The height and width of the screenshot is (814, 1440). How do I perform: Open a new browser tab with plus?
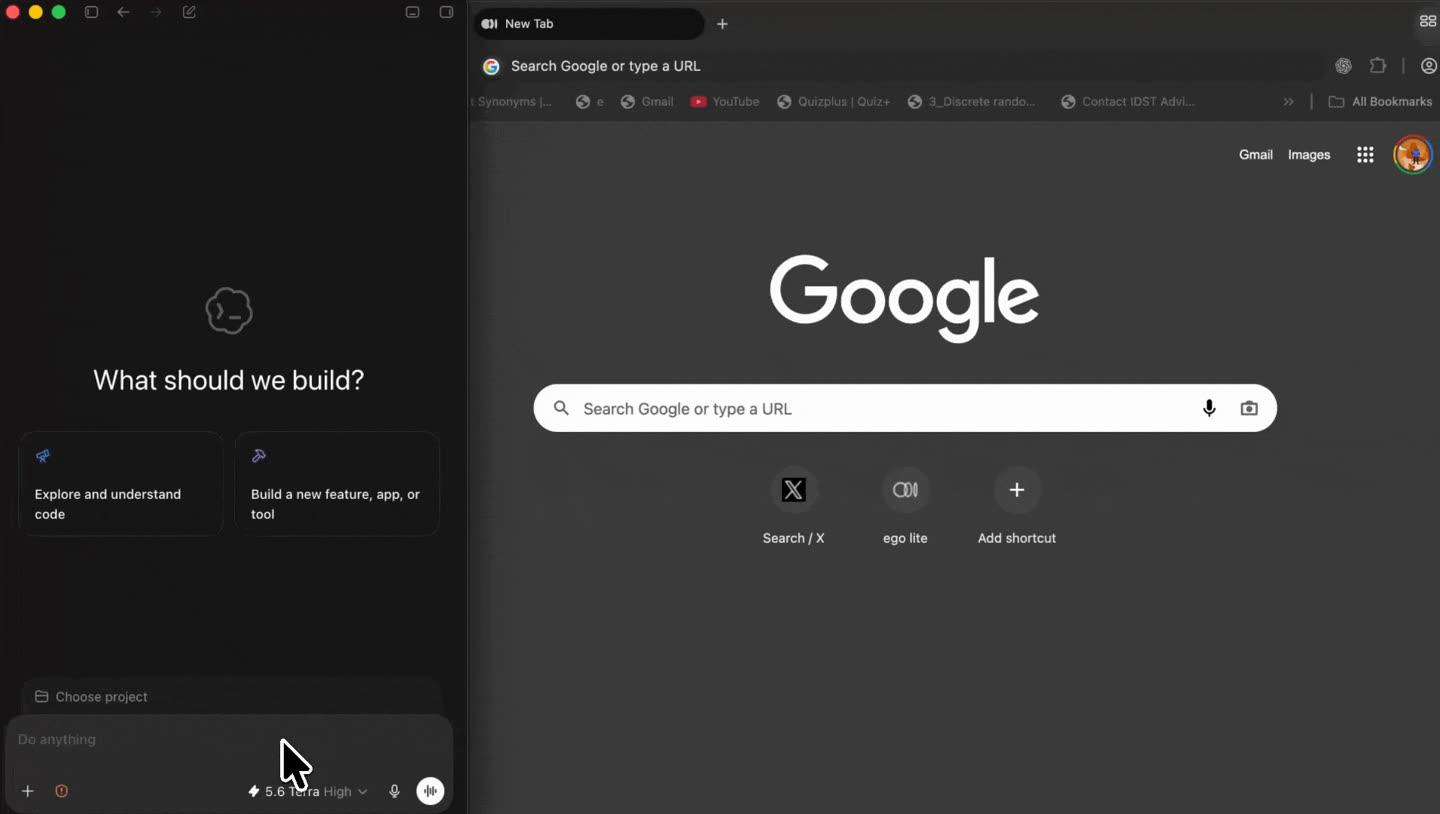click(722, 24)
